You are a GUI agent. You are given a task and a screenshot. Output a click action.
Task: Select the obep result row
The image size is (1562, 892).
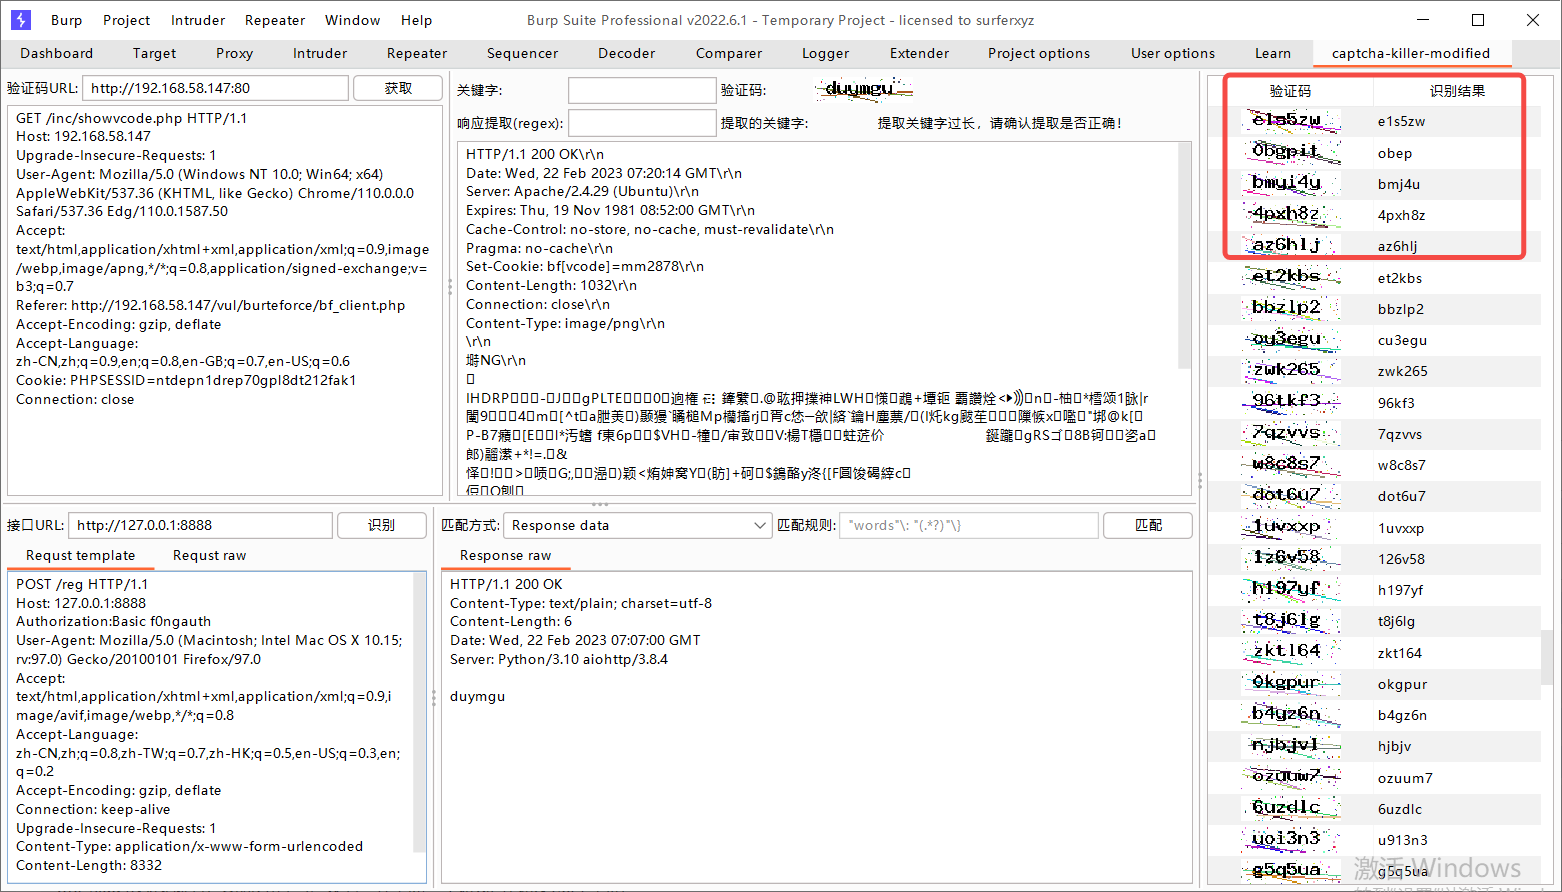point(1374,153)
